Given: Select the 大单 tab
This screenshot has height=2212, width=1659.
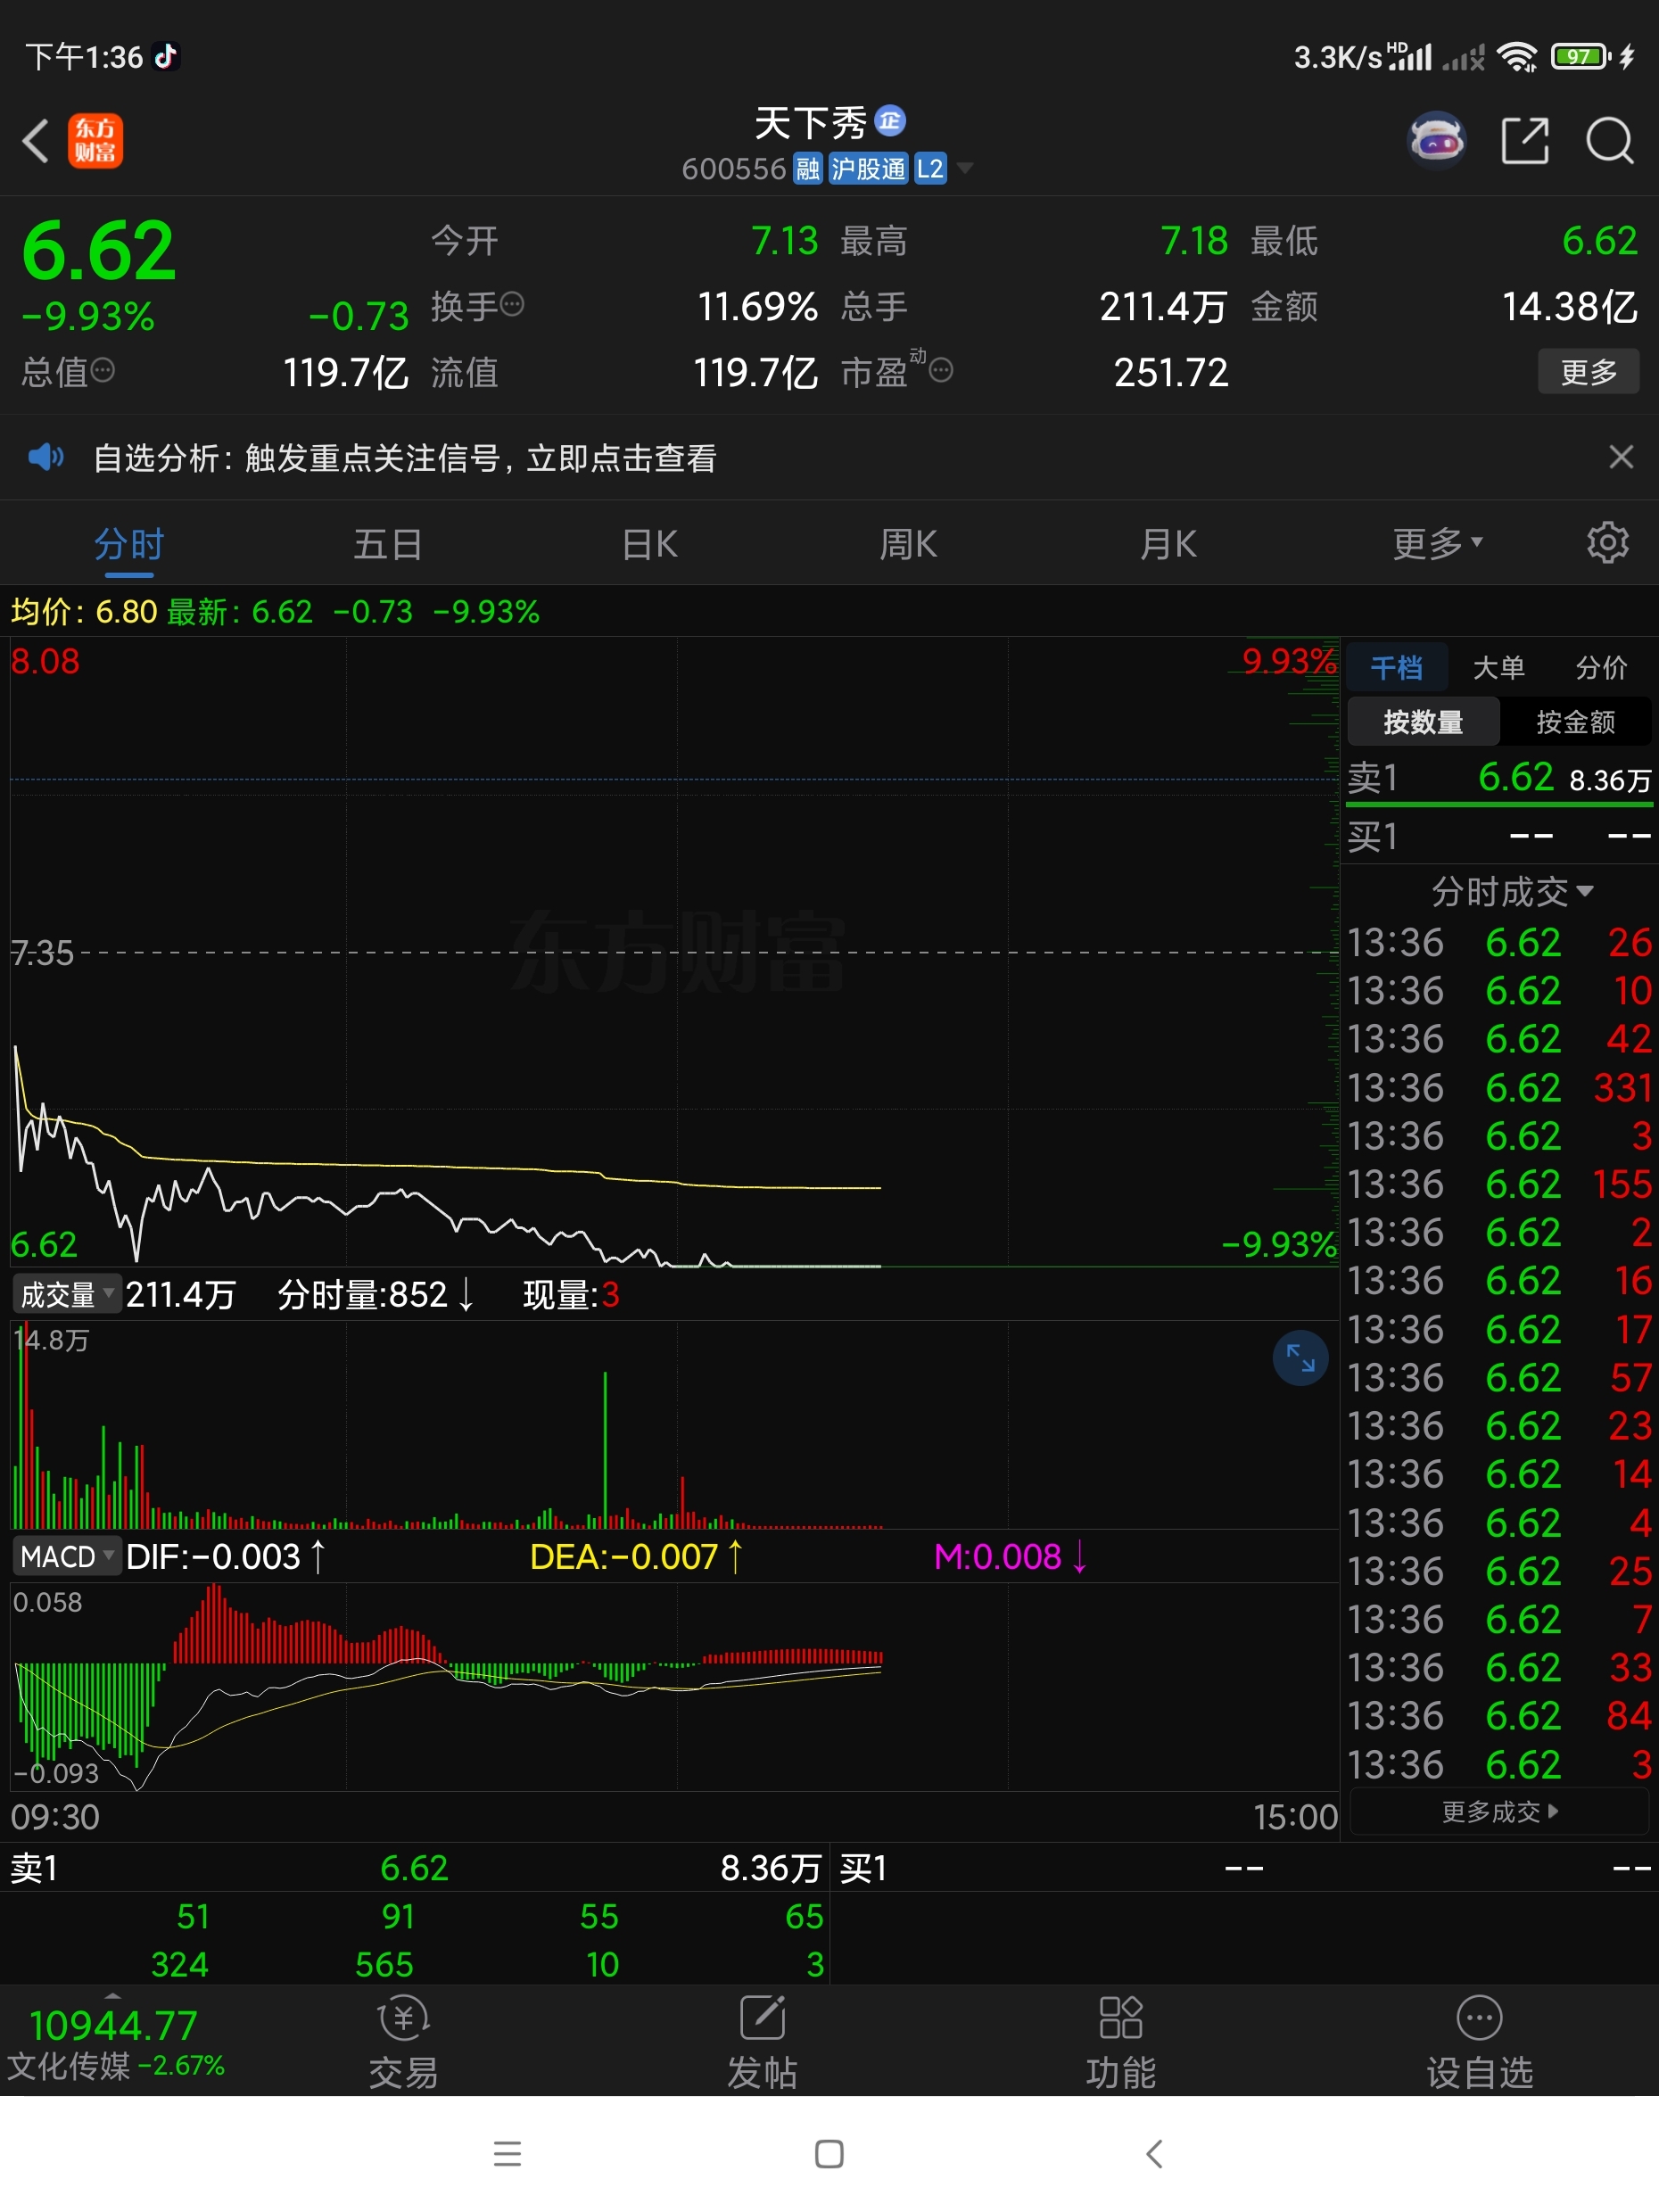Looking at the screenshot, I should [x=1498, y=667].
